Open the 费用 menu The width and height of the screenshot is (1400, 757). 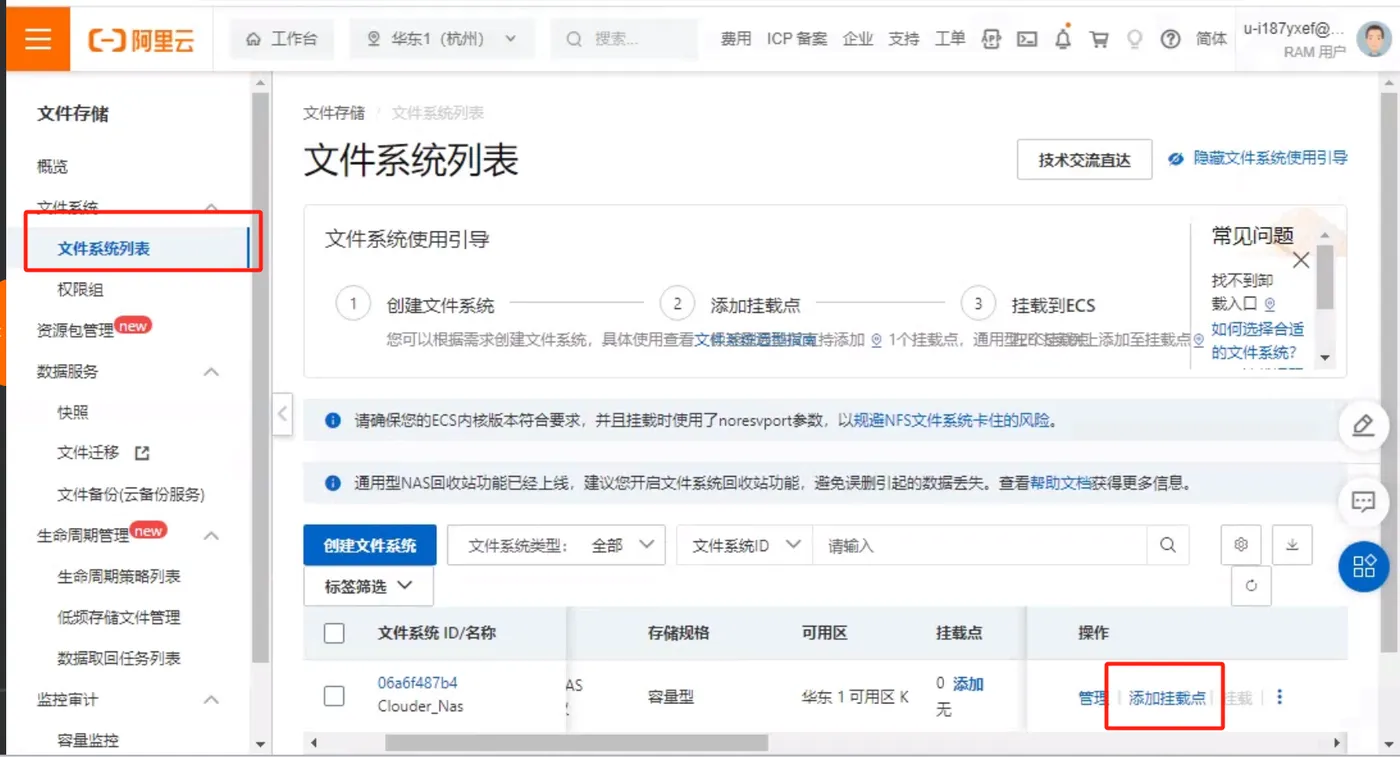736,39
